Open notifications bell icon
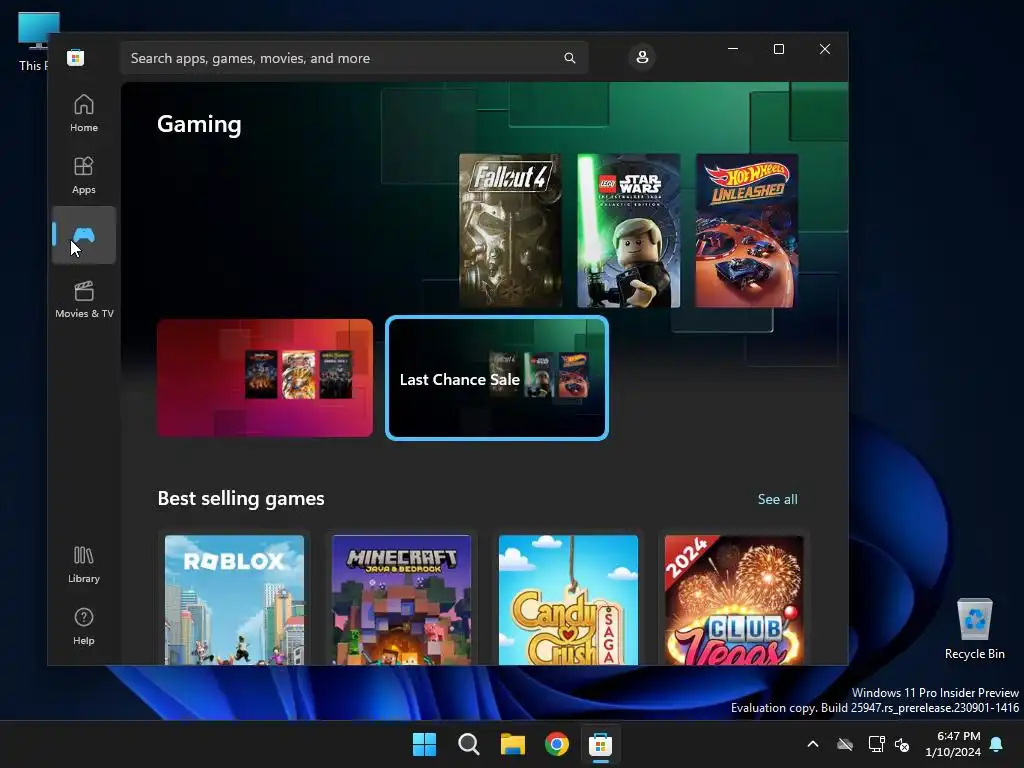 (x=997, y=744)
